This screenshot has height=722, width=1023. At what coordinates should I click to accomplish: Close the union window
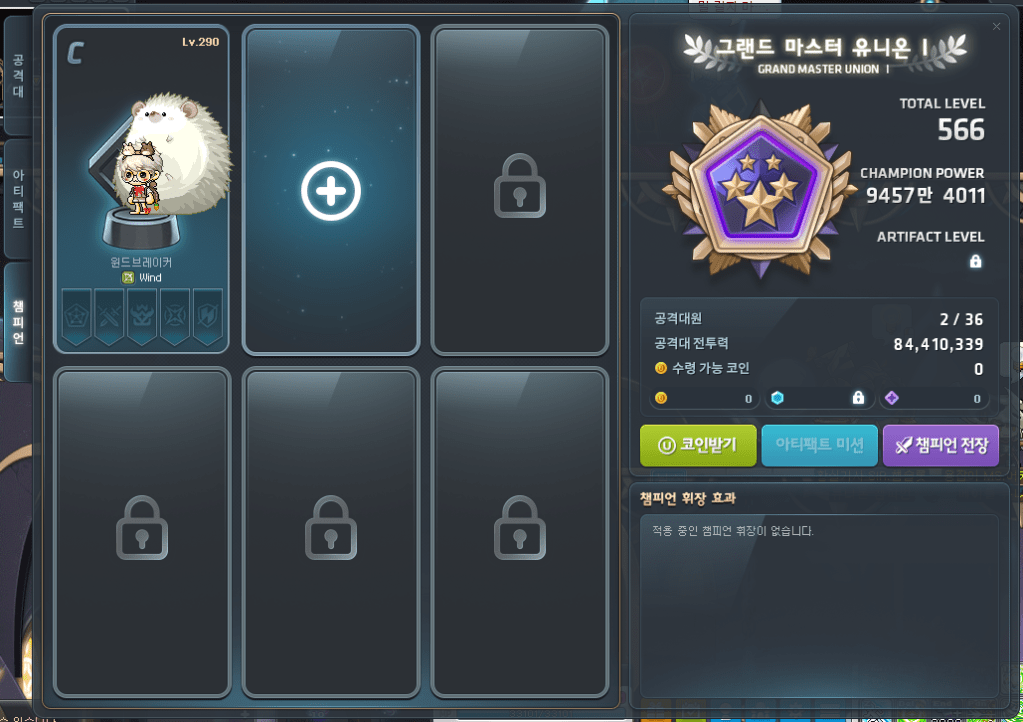click(x=996, y=27)
